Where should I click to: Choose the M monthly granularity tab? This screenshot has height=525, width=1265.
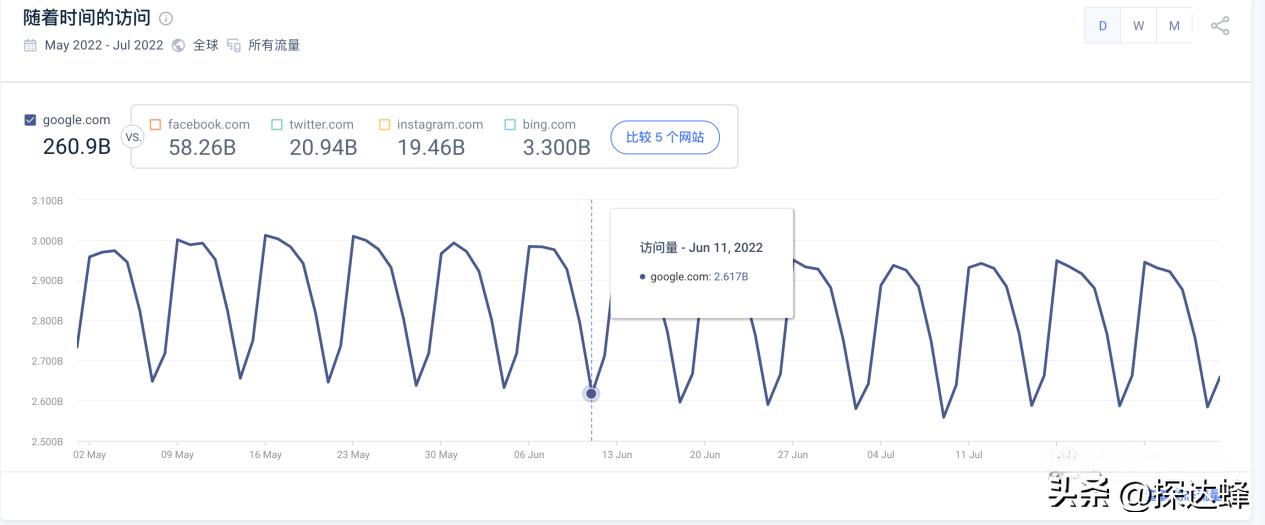pyautogui.click(x=1174, y=26)
